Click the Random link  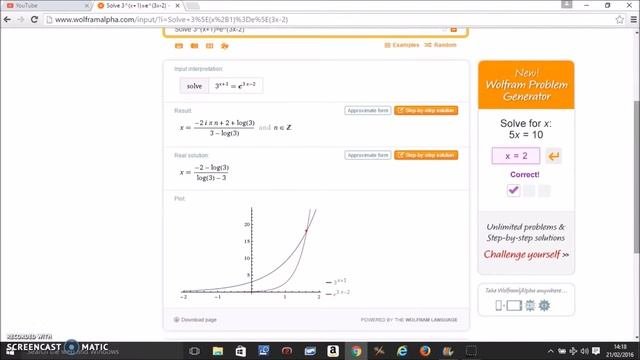pos(440,45)
